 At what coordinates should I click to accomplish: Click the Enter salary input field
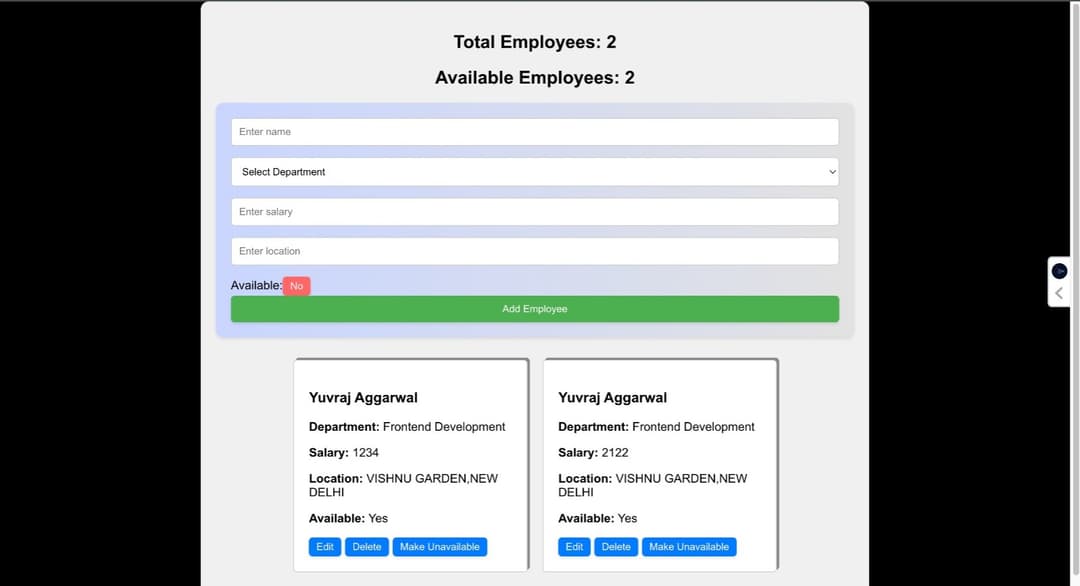[534, 211]
